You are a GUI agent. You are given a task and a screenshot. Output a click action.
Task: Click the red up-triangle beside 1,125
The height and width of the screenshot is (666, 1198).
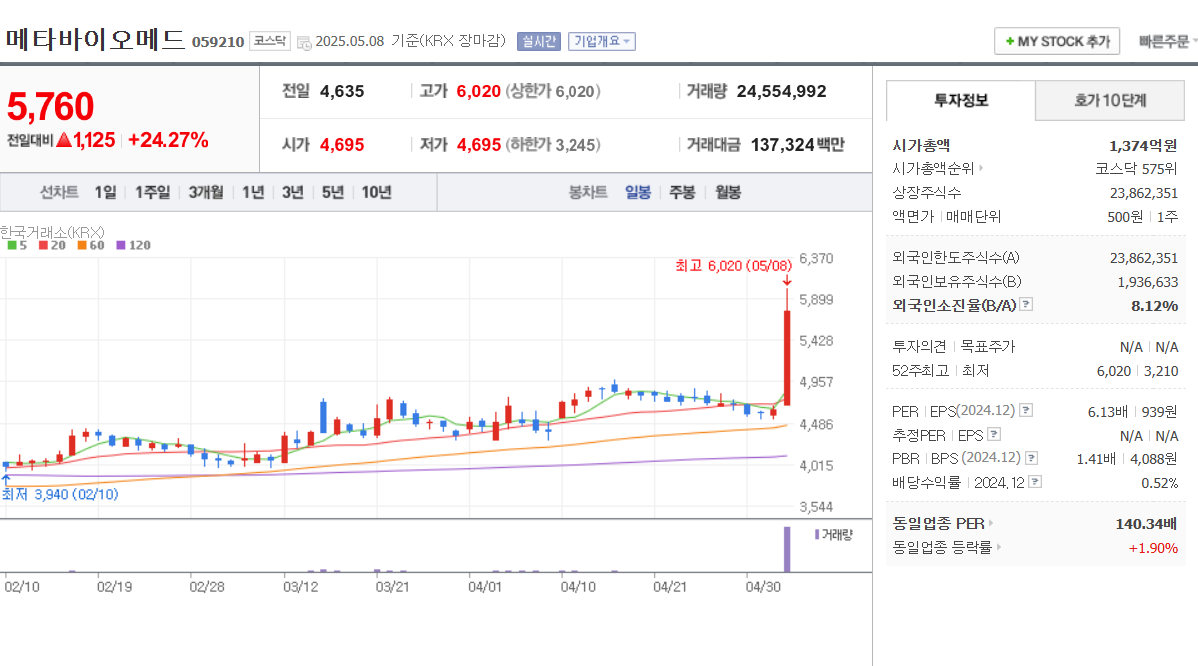tap(64, 140)
